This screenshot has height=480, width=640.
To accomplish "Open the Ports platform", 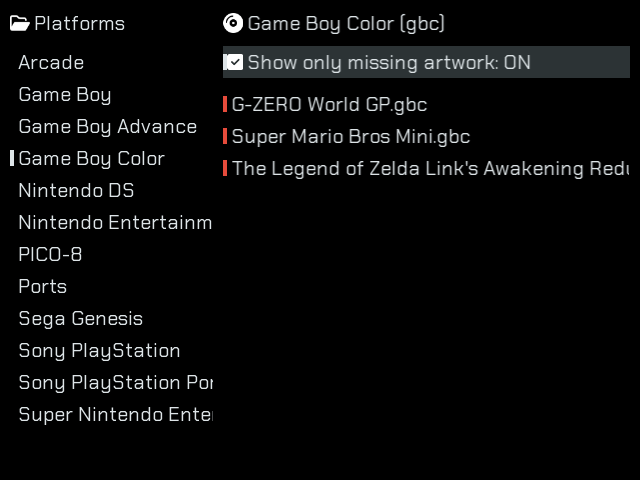I will point(43,286).
